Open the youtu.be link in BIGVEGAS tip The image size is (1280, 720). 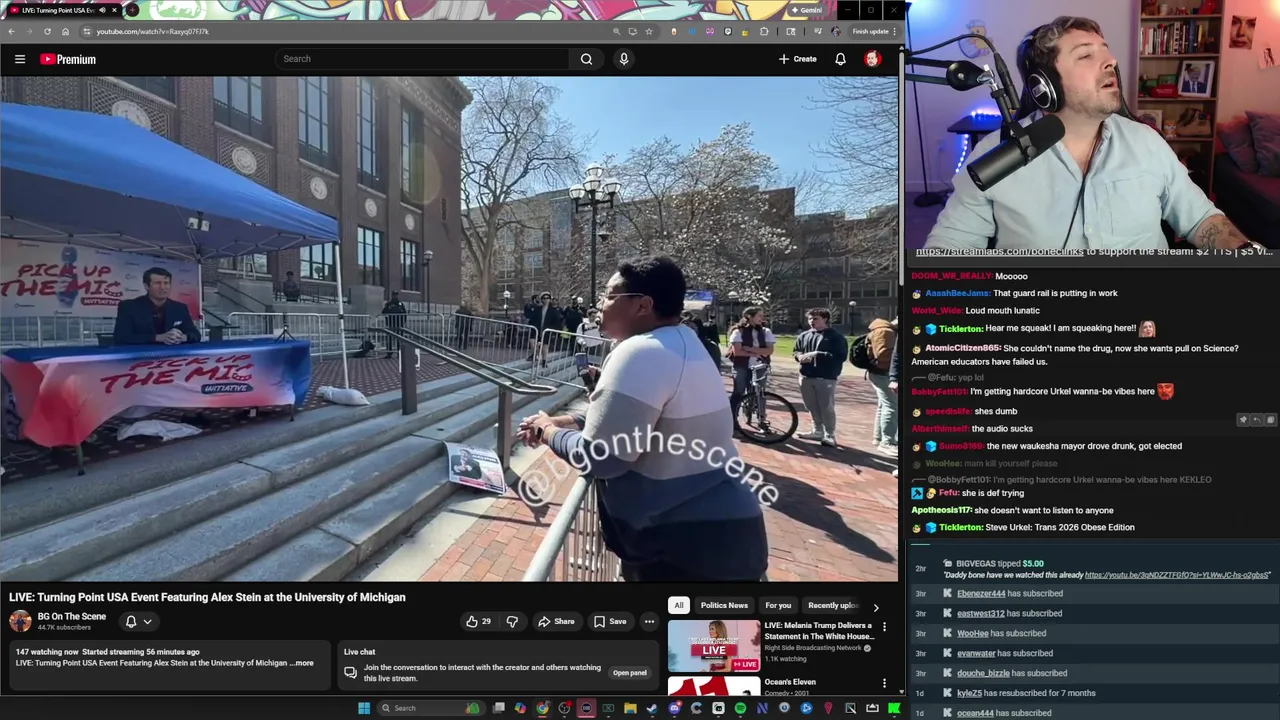coord(1176,576)
